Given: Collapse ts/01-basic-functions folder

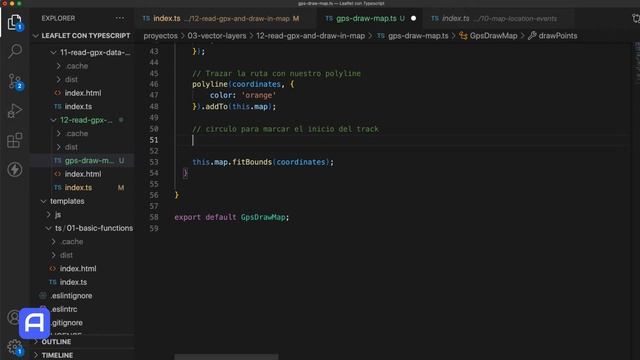Looking at the screenshot, I should (89, 228).
